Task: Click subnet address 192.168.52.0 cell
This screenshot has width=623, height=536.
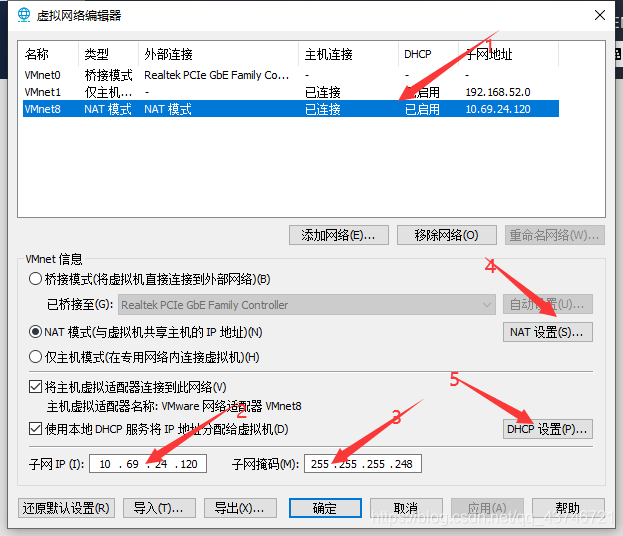Action: point(498,92)
